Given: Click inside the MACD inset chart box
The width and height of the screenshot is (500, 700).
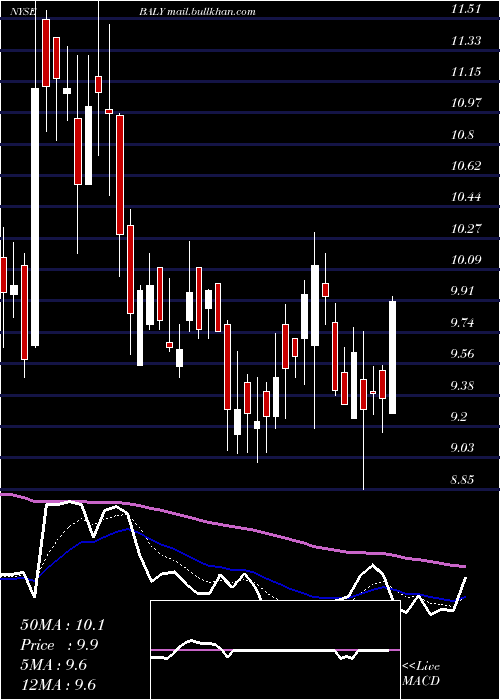Looking at the screenshot, I should tap(275, 650).
